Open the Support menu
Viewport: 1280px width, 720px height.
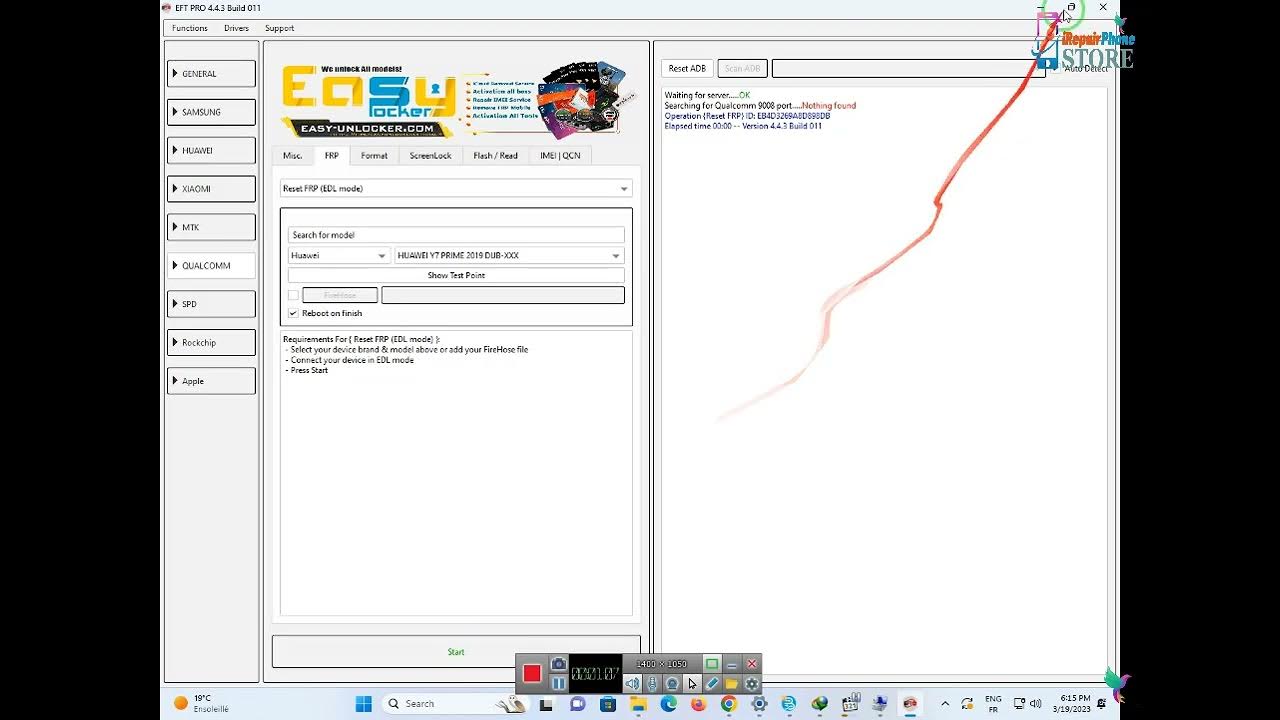(x=279, y=28)
